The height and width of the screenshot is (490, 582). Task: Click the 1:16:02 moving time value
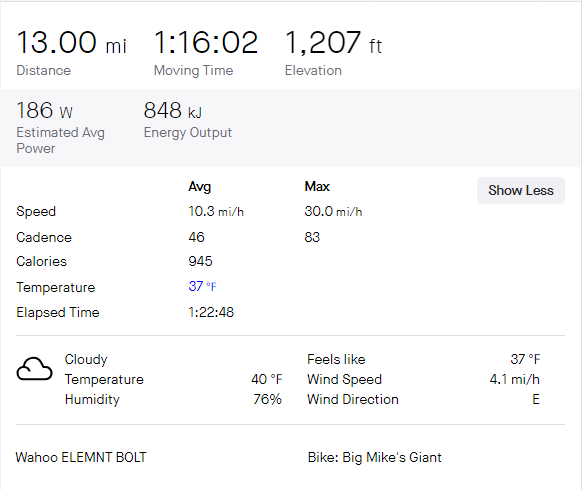tap(206, 43)
